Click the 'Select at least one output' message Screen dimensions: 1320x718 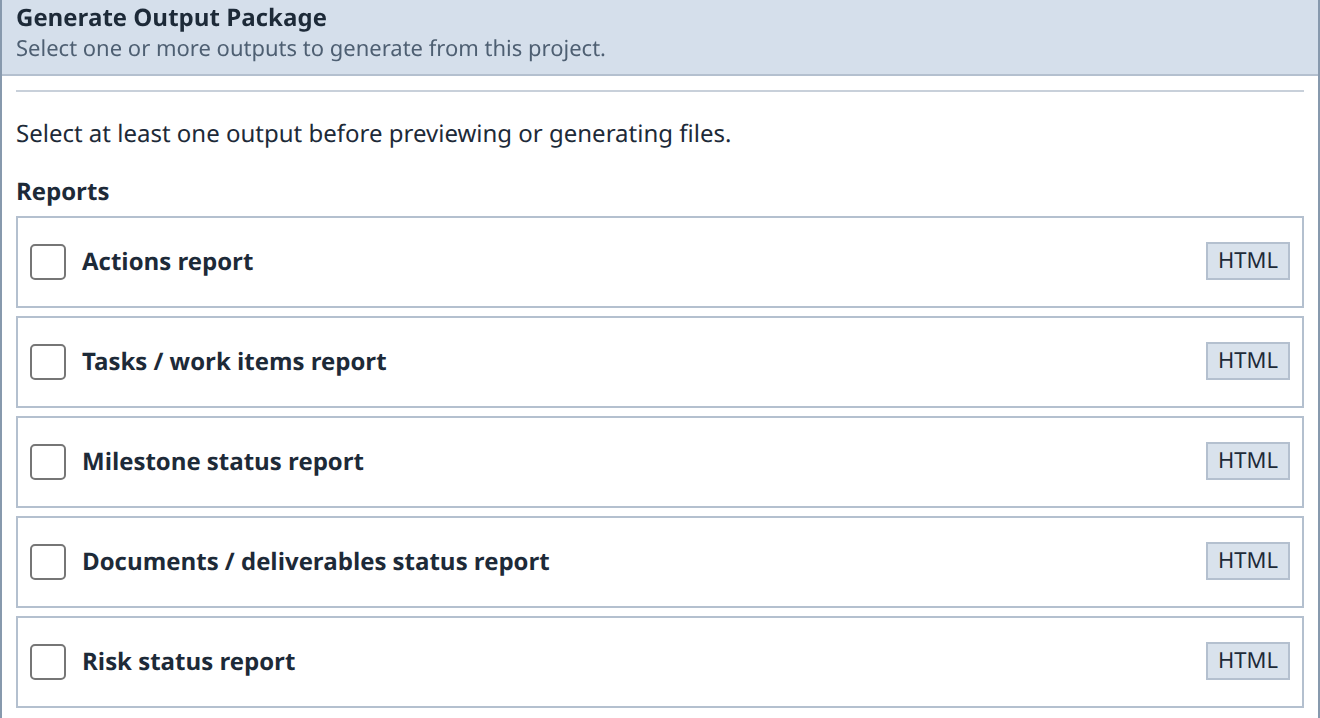coord(374,134)
